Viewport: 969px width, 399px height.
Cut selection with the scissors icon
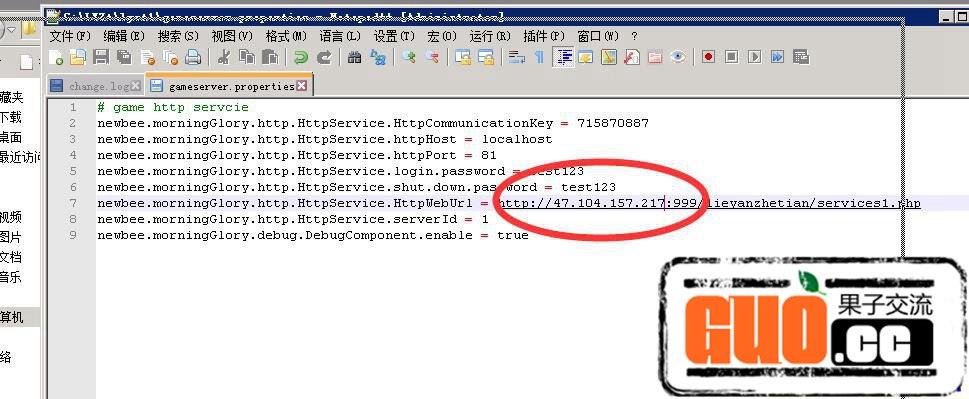(x=224, y=57)
